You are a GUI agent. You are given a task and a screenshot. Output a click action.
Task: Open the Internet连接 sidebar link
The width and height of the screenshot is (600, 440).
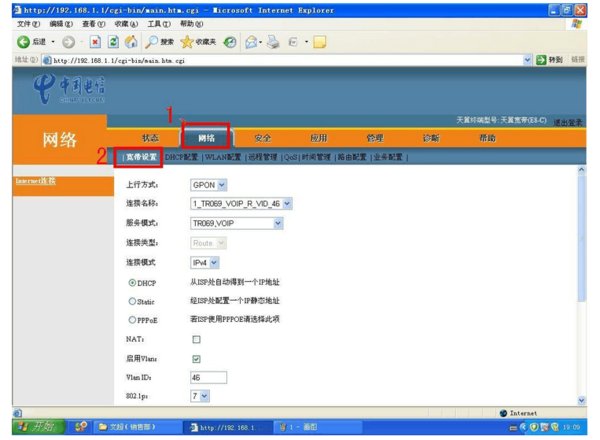click(x=35, y=181)
